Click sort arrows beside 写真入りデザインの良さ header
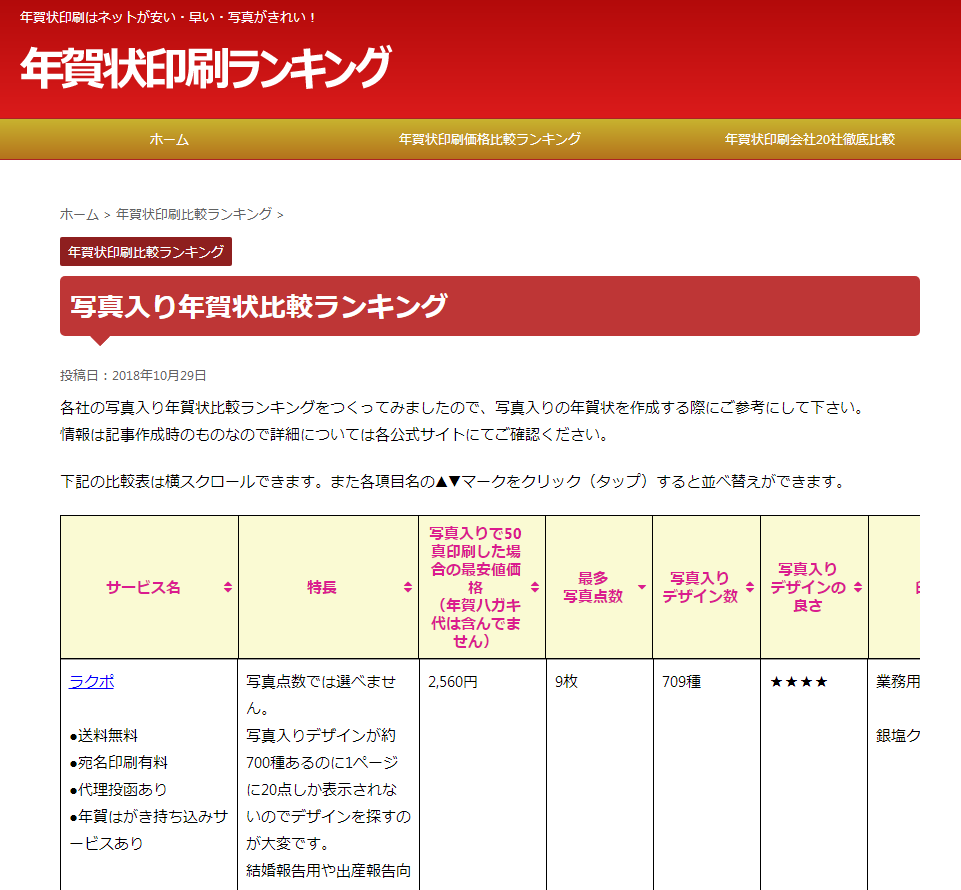 coord(858,588)
